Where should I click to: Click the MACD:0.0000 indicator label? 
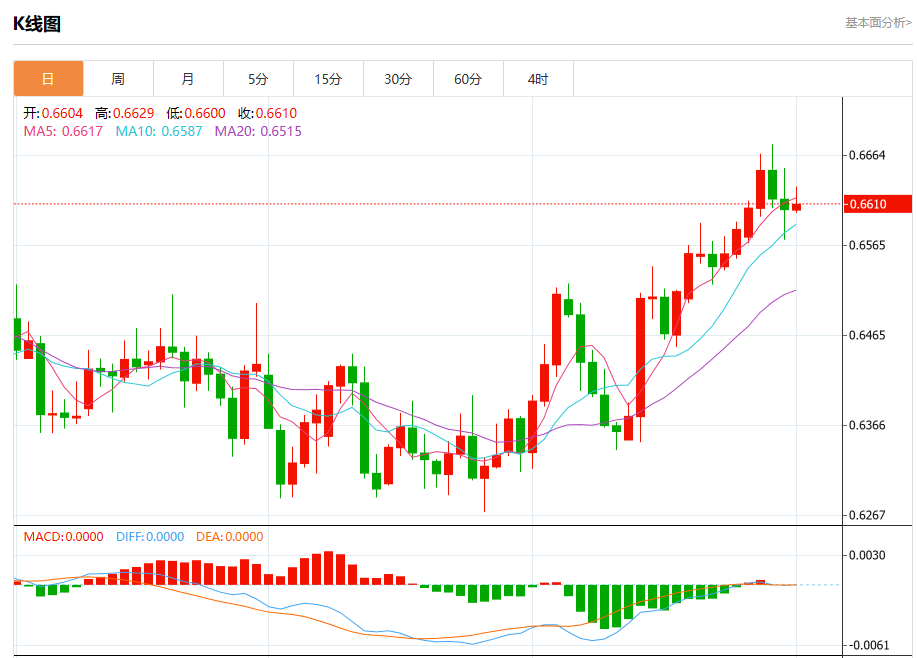[x=63, y=536]
